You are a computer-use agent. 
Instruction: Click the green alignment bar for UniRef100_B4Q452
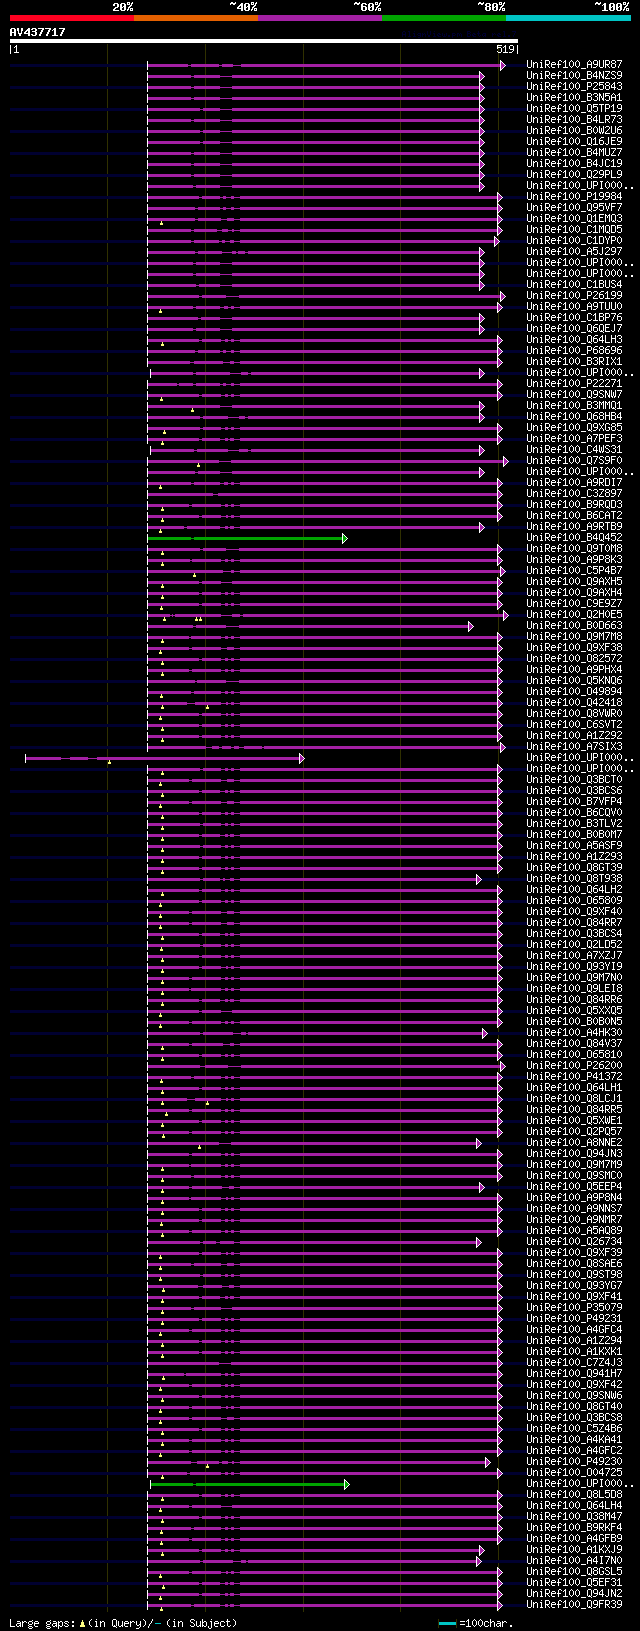point(246,538)
